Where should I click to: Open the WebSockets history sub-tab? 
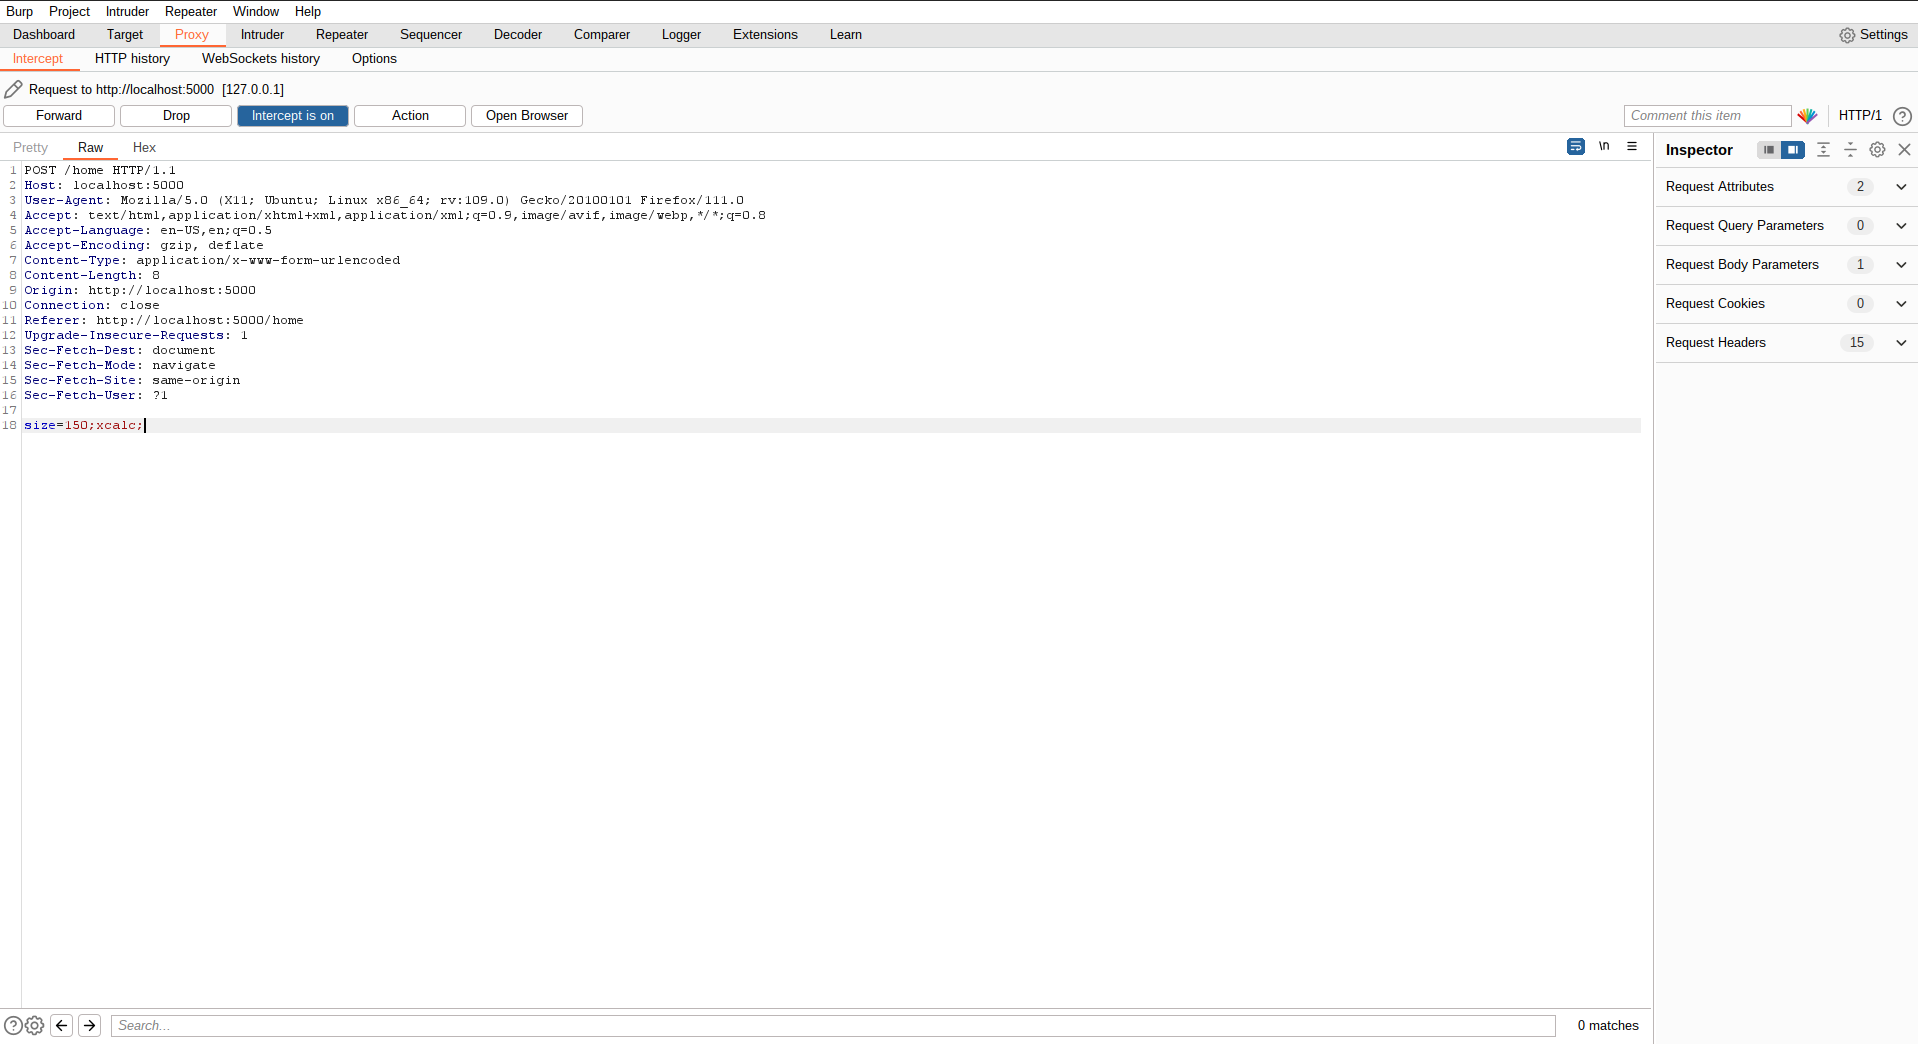pos(261,59)
